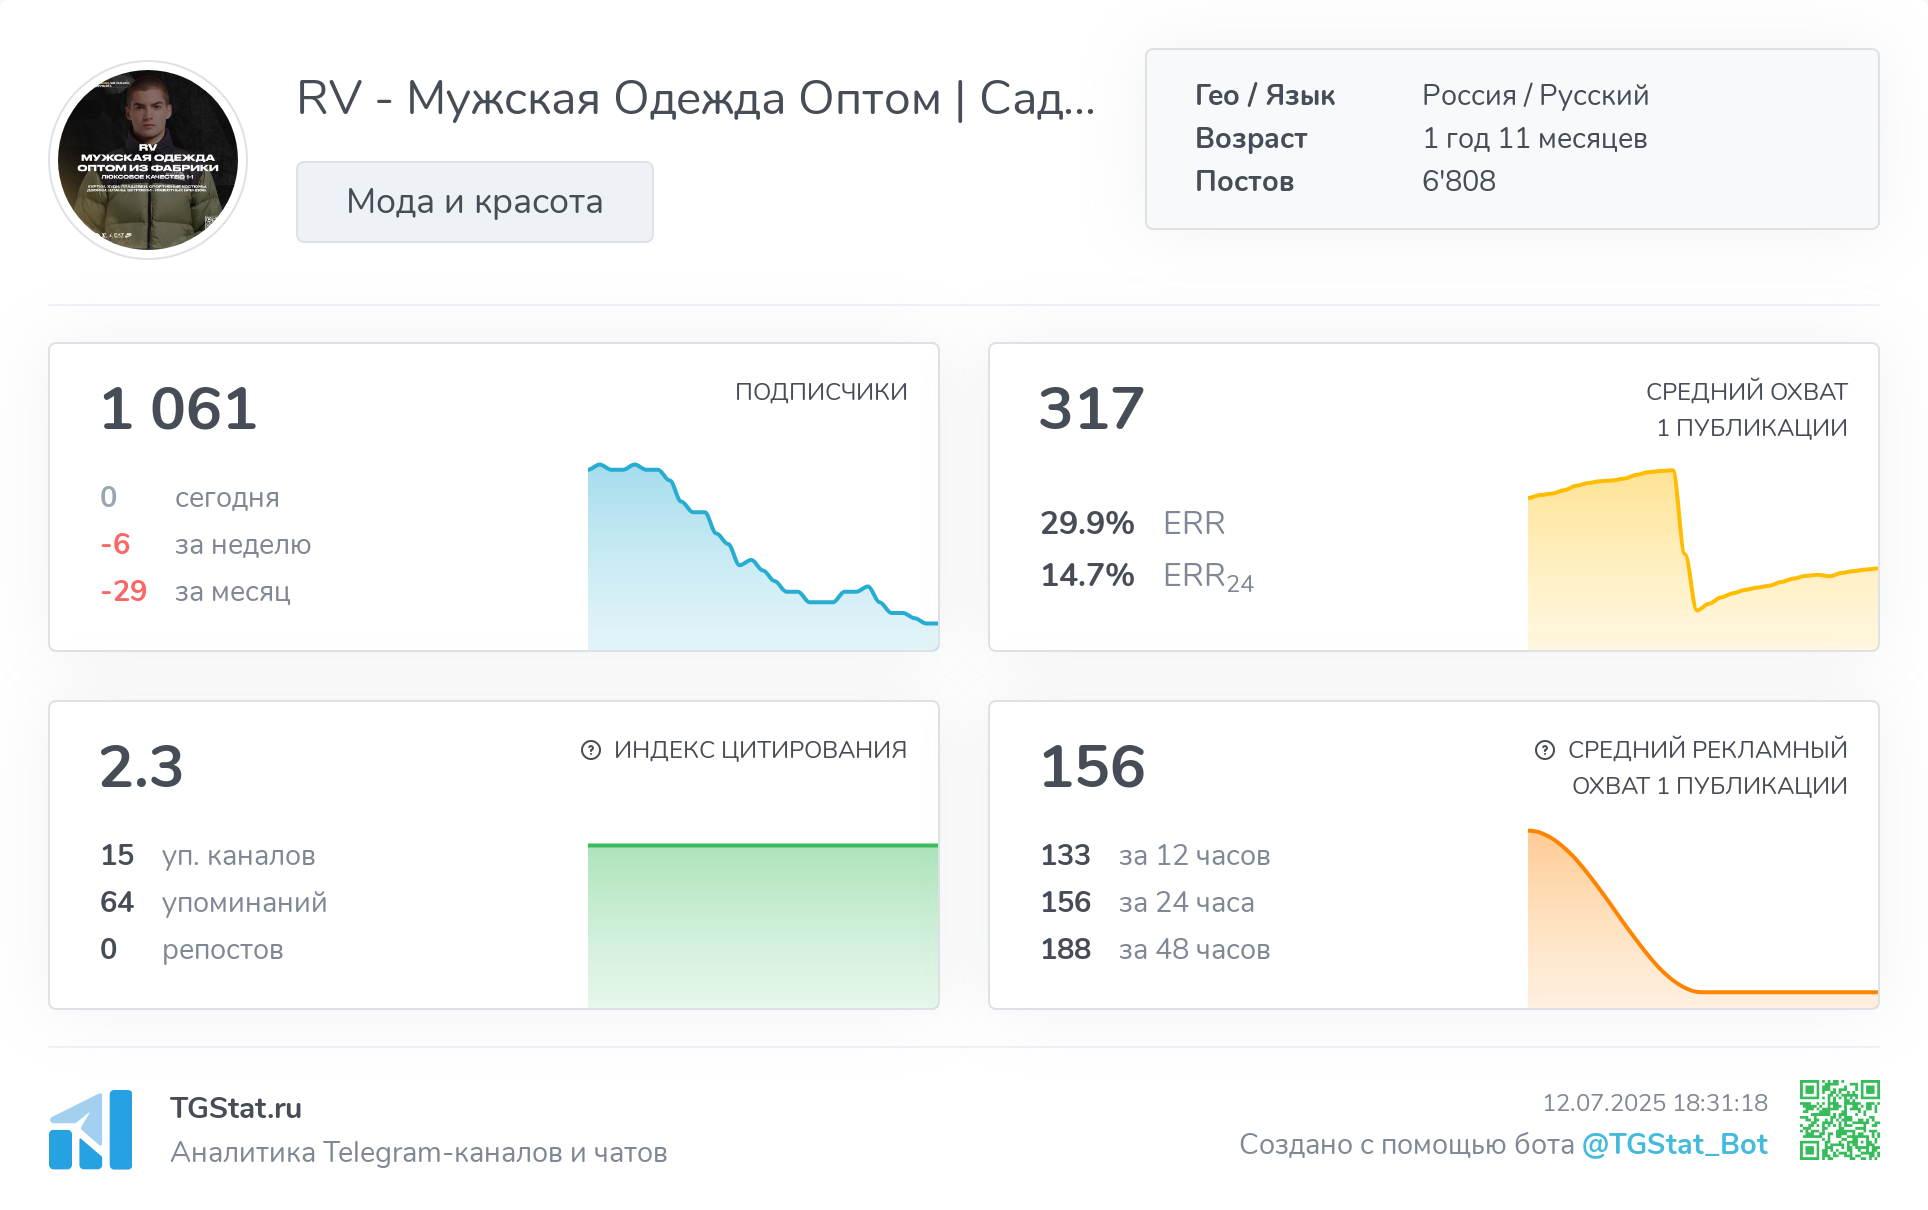The width and height of the screenshot is (1928, 1210).
Task: Click the help icon next to Индекс цитирования
Action: (x=591, y=750)
